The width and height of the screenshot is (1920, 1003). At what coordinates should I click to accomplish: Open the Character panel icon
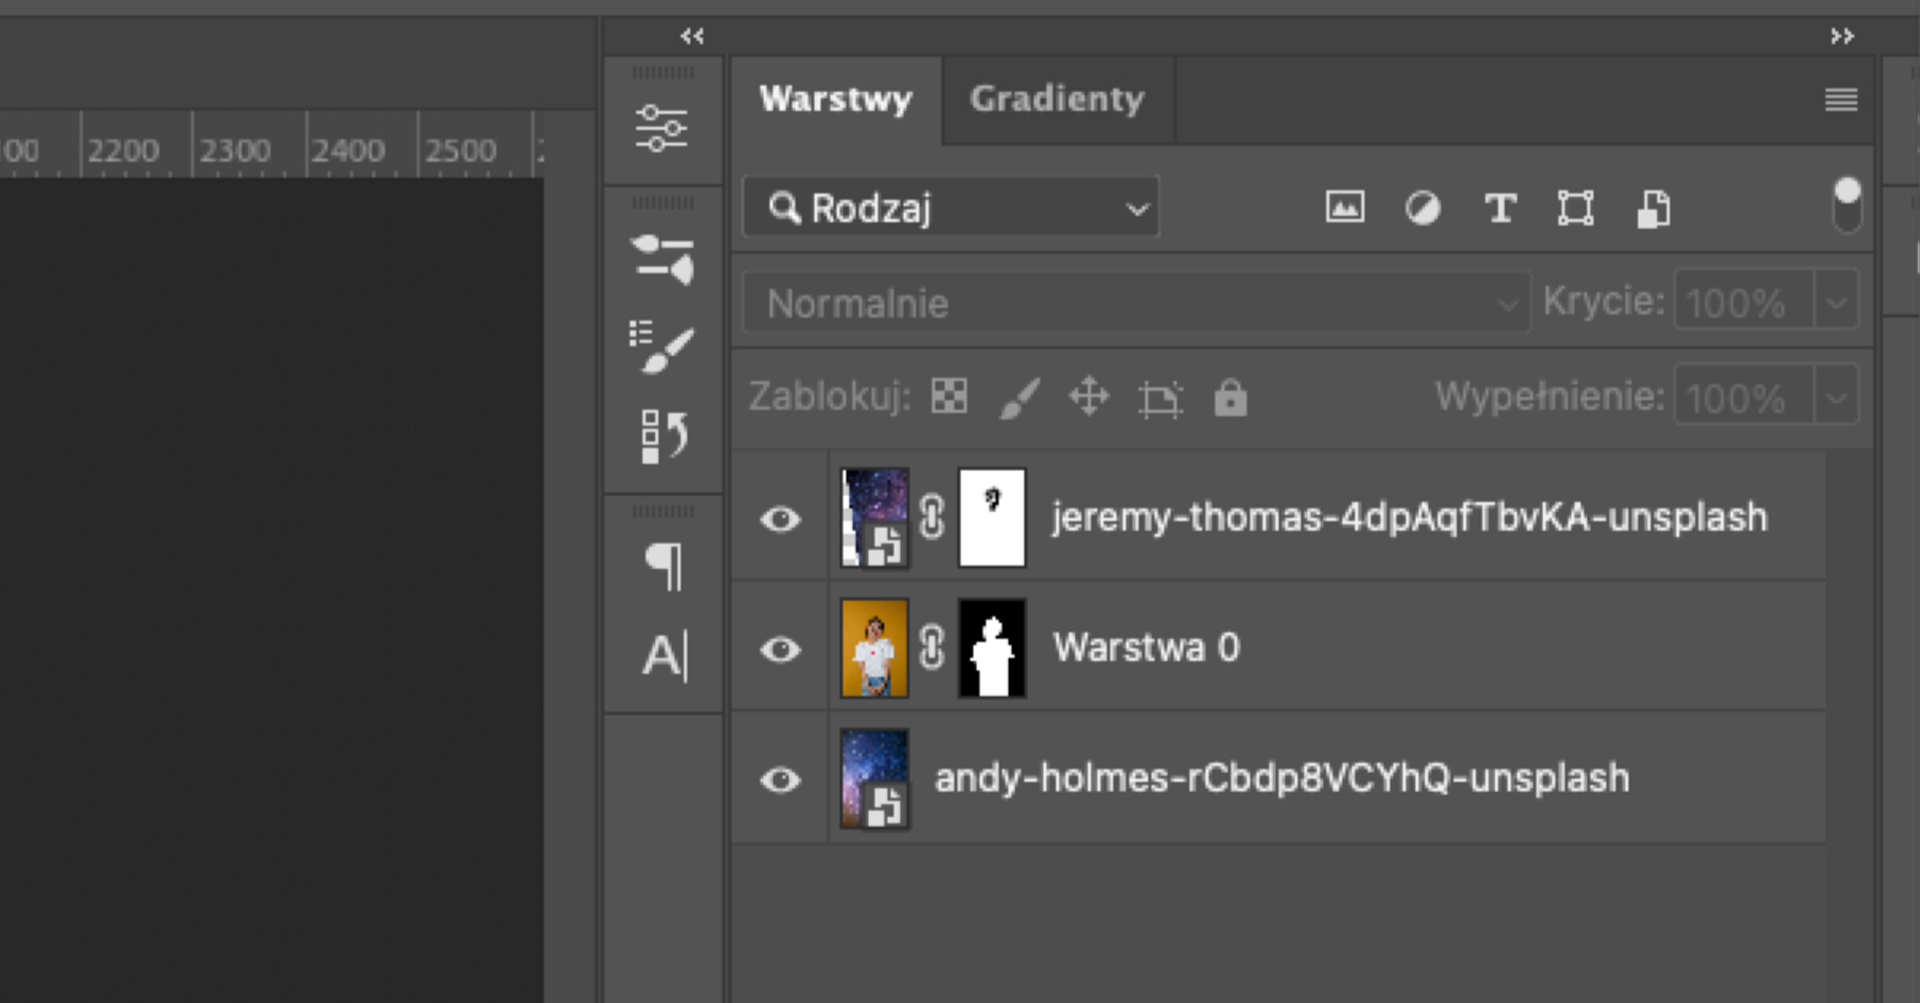coord(666,657)
